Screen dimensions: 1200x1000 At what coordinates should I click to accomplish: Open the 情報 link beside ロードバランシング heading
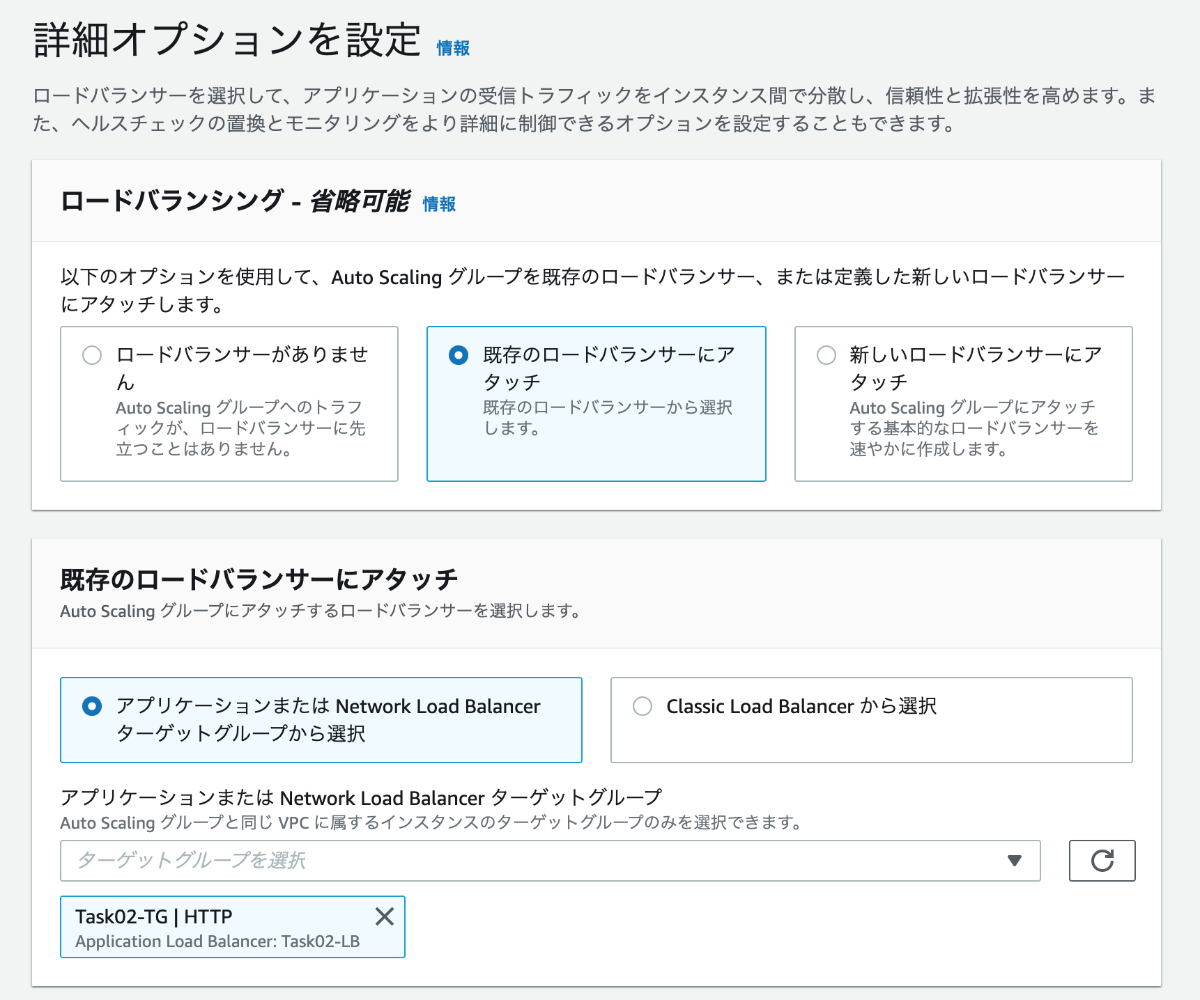(439, 204)
